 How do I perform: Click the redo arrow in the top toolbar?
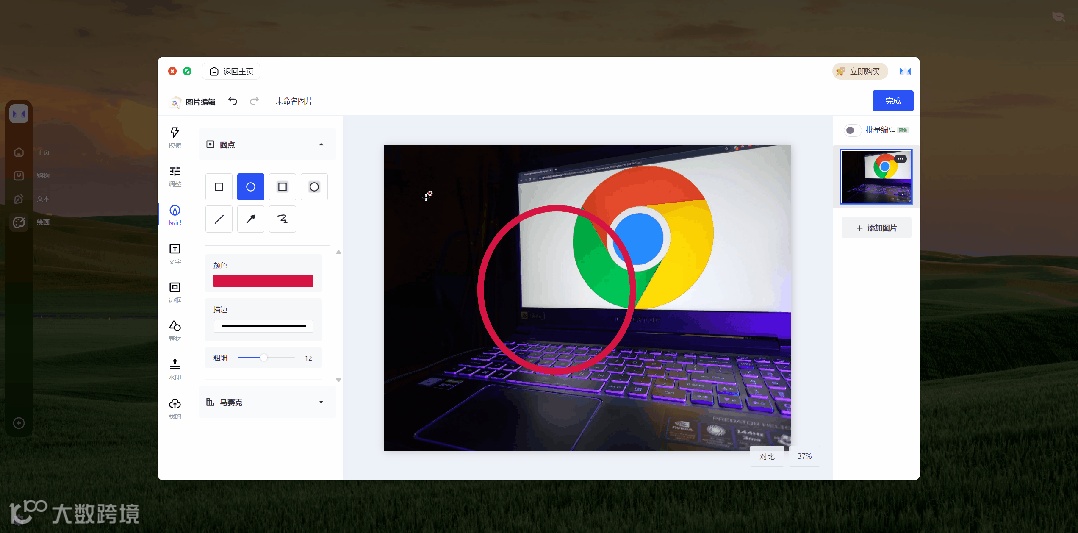click(x=254, y=101)
